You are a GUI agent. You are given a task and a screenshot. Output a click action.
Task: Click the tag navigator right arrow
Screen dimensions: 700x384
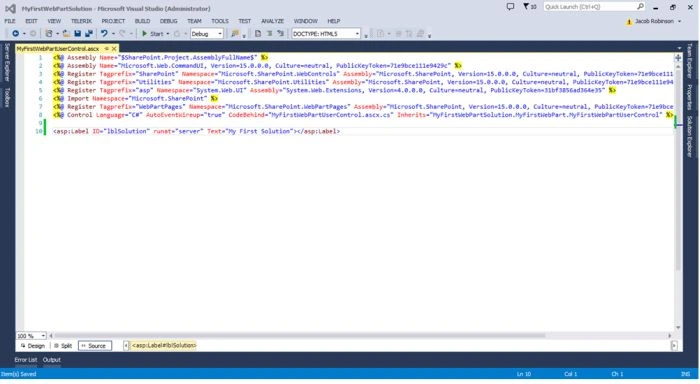click(x=674, y=345)
